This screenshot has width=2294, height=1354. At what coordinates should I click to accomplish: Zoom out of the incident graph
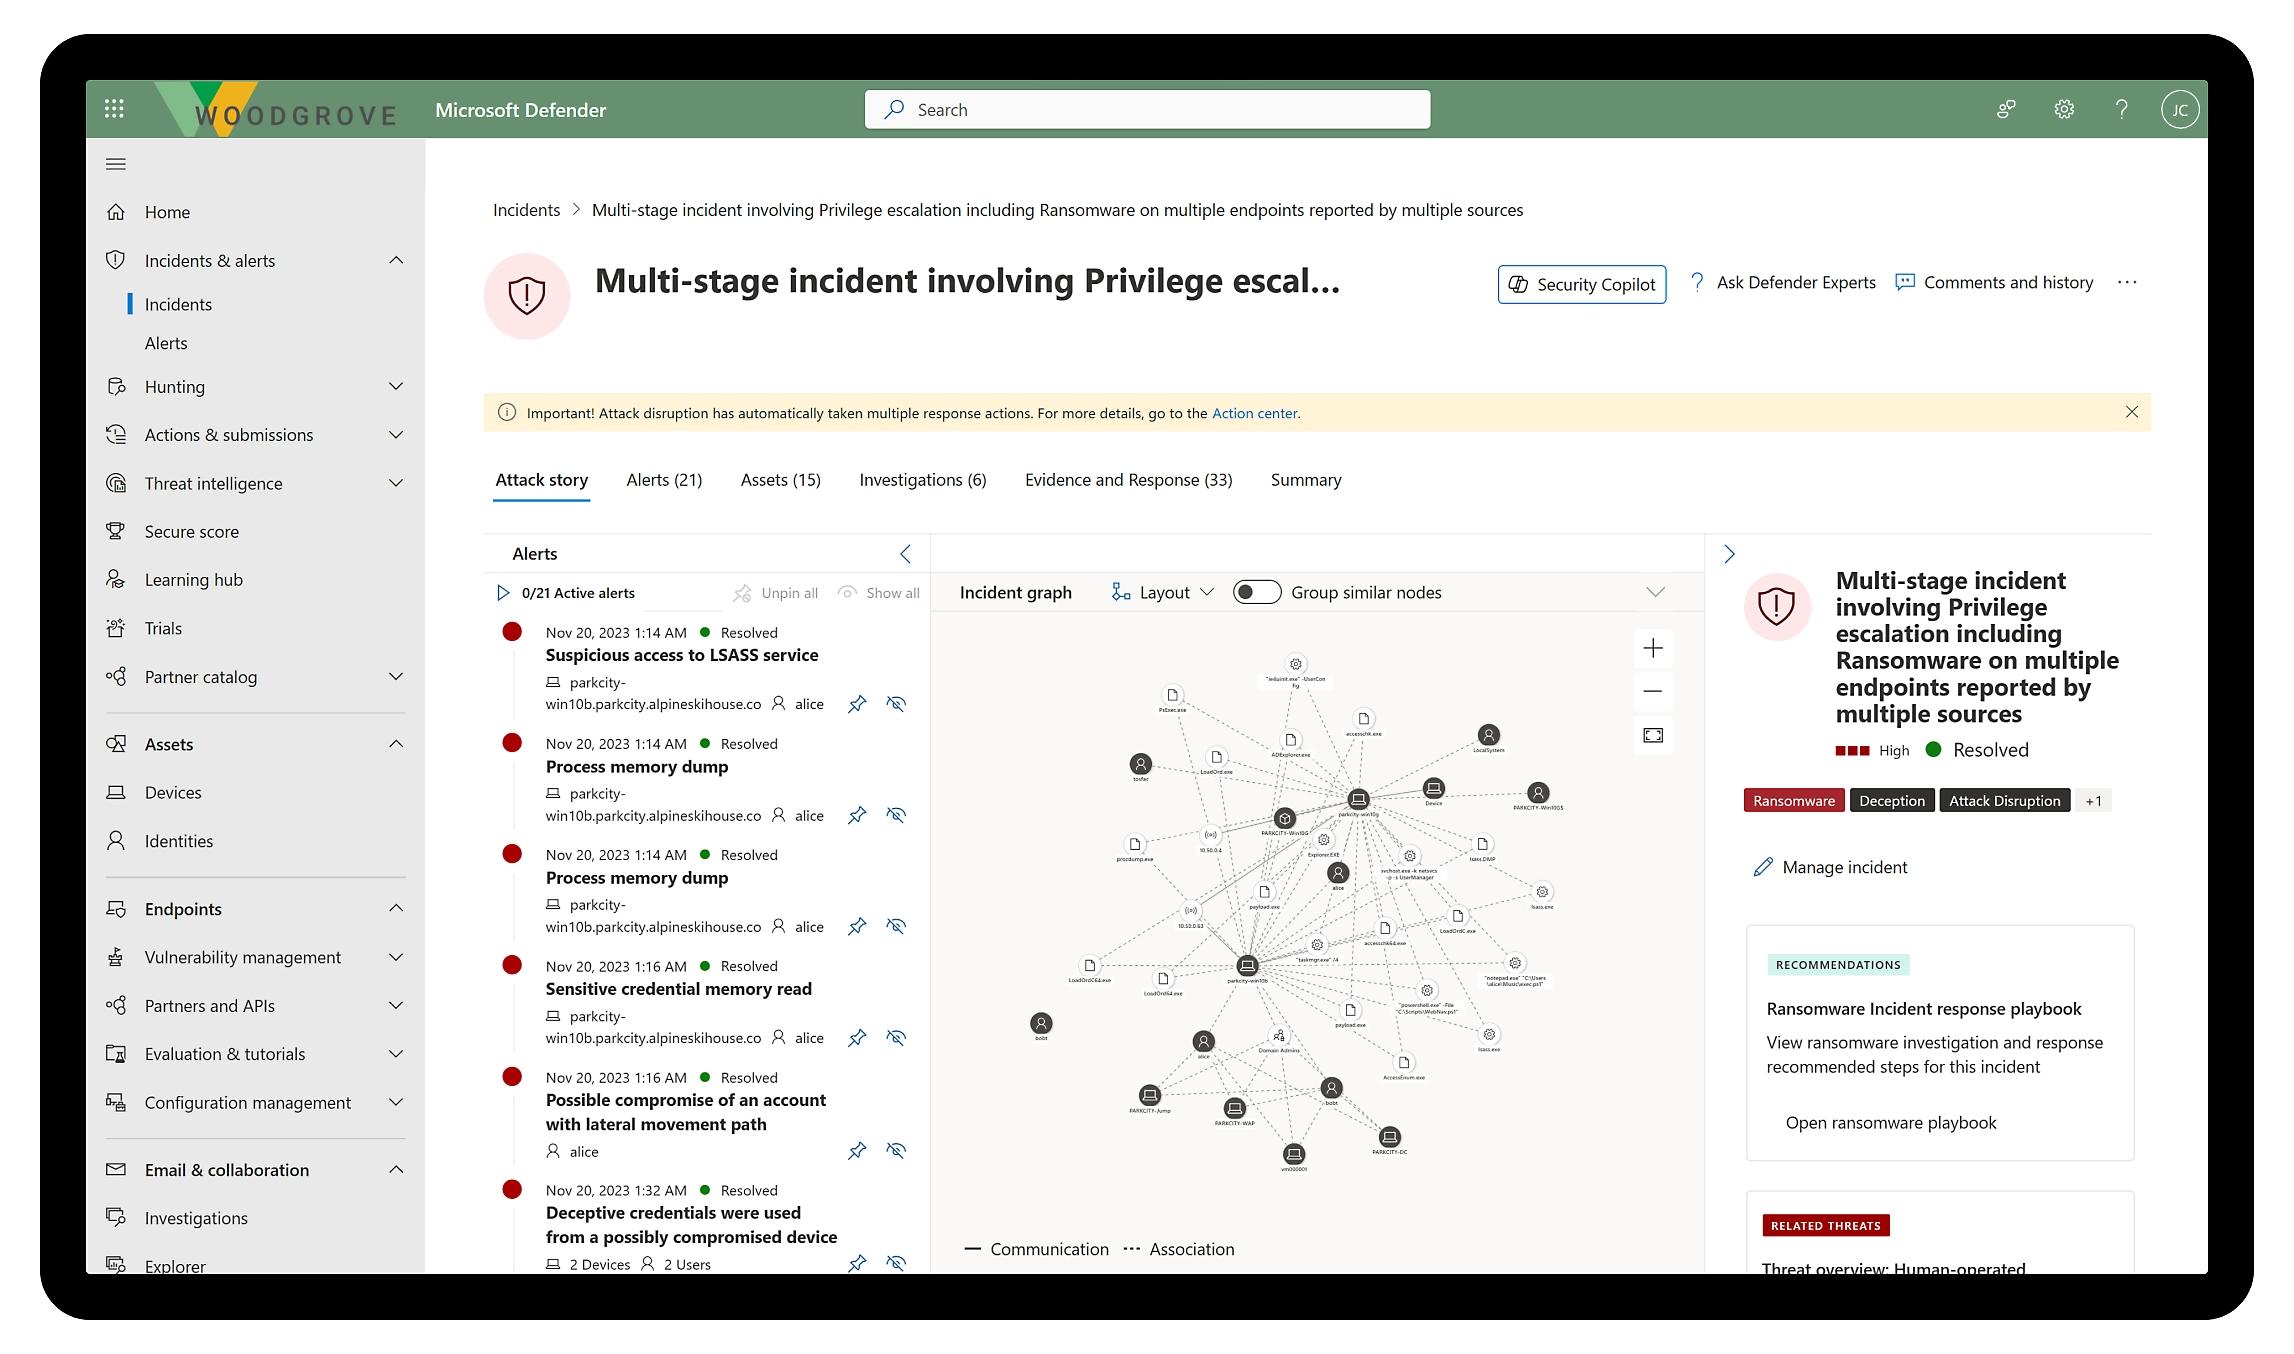1653,691
